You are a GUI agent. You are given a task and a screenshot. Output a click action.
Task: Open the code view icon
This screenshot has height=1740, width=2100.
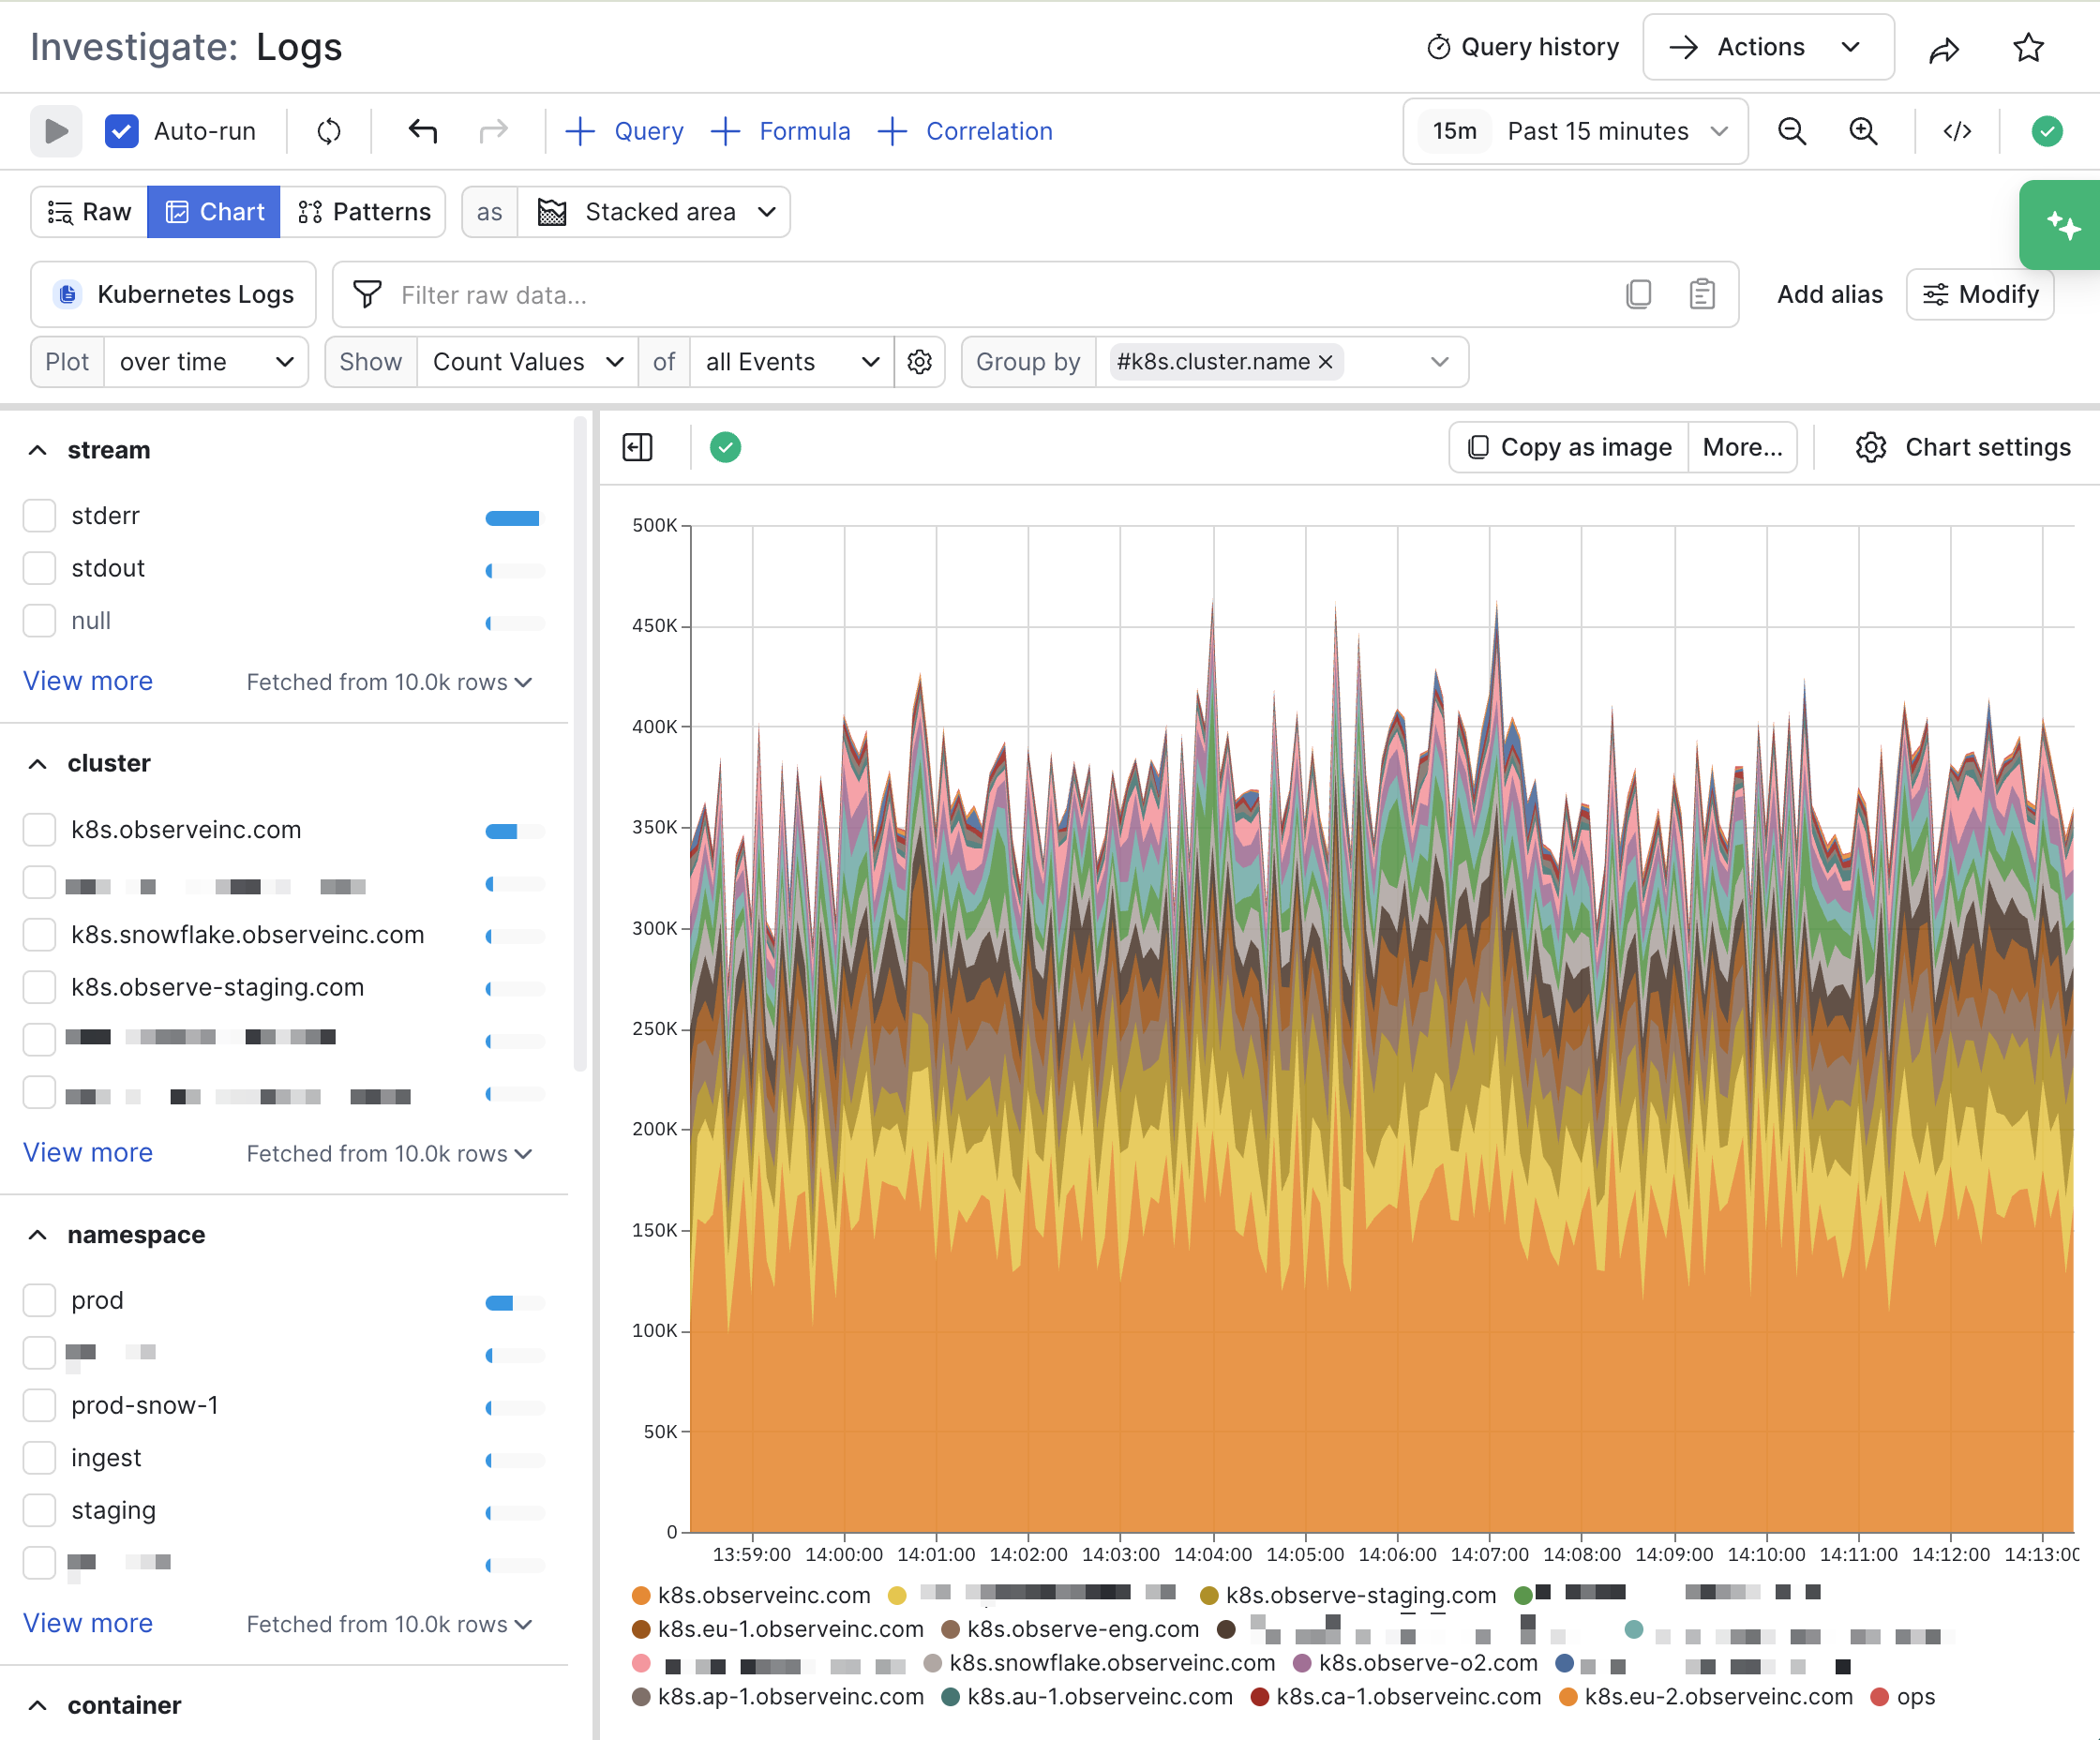[x=1957, y=131]
